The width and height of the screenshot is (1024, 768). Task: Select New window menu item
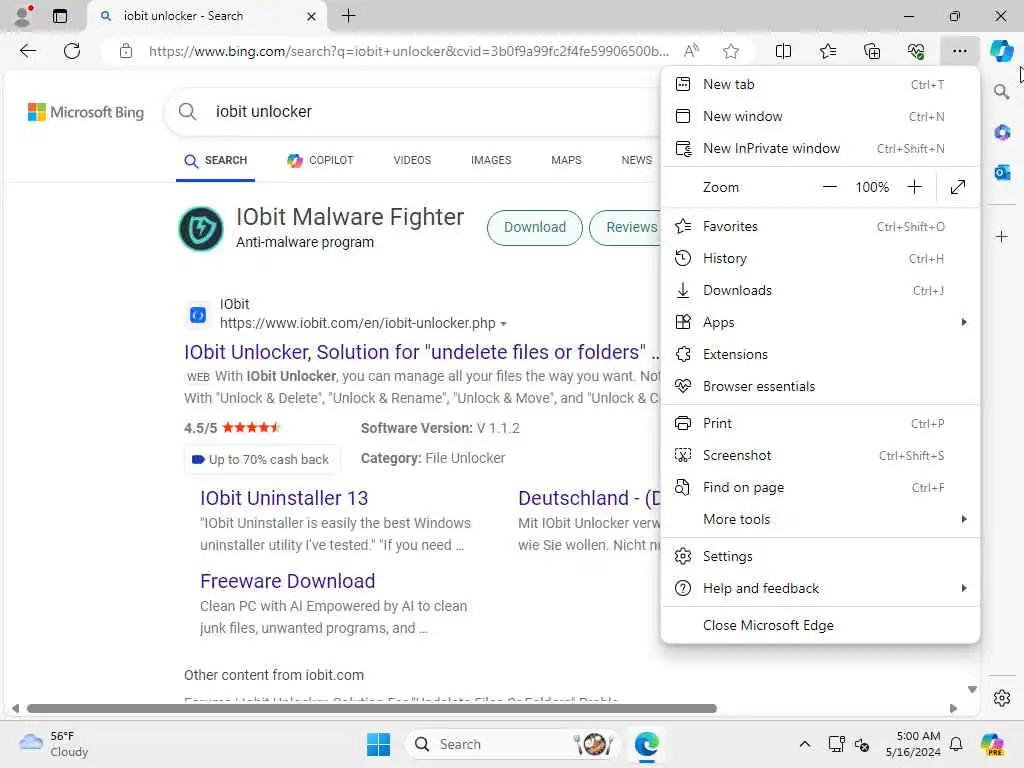pos(820,116)
